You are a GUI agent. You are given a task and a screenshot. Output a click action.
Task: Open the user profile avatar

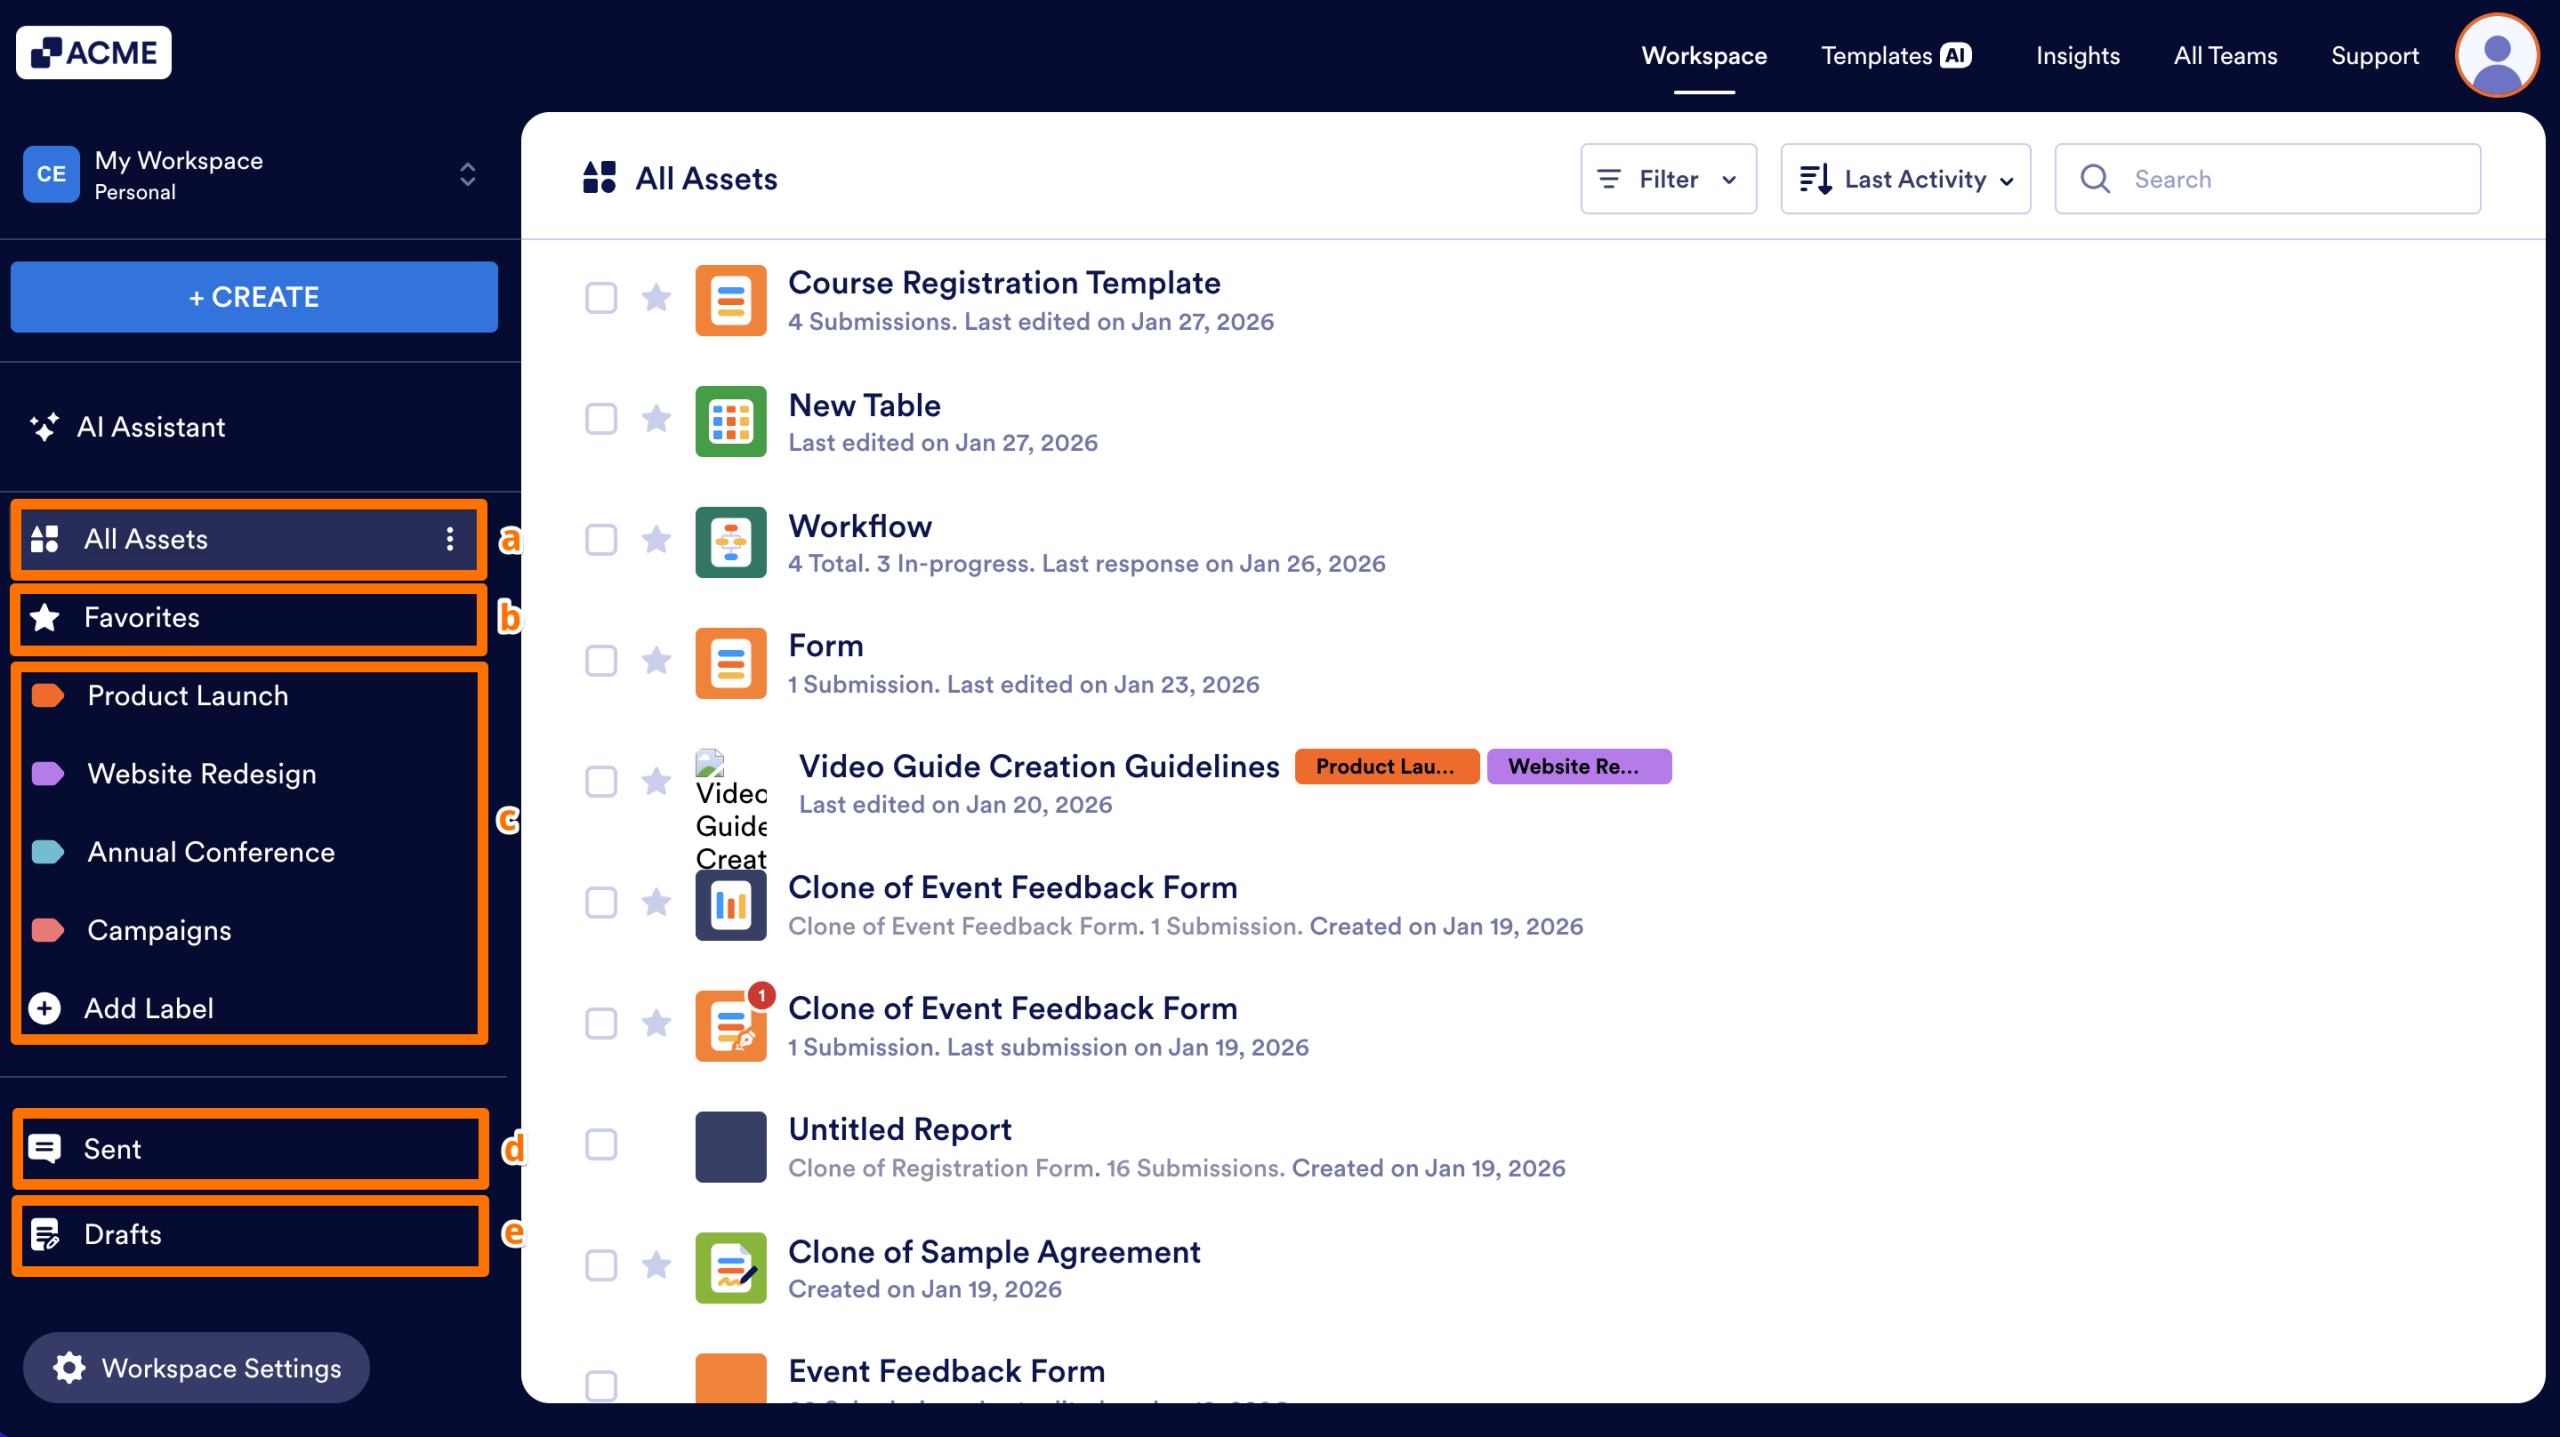[x=2496, y=56]
